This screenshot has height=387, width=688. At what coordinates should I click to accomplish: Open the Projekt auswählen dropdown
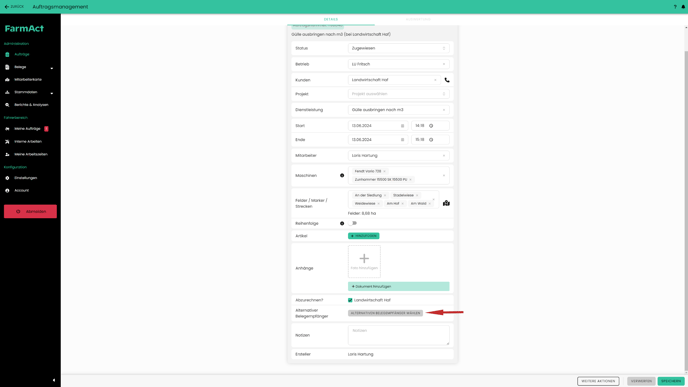398,94
